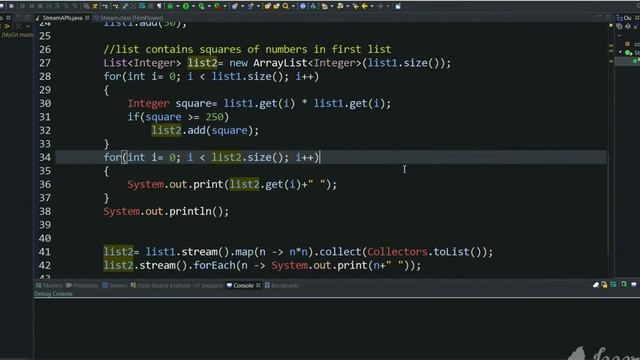Click the greyed Forward arrow navigation icon

click(380, 6)
